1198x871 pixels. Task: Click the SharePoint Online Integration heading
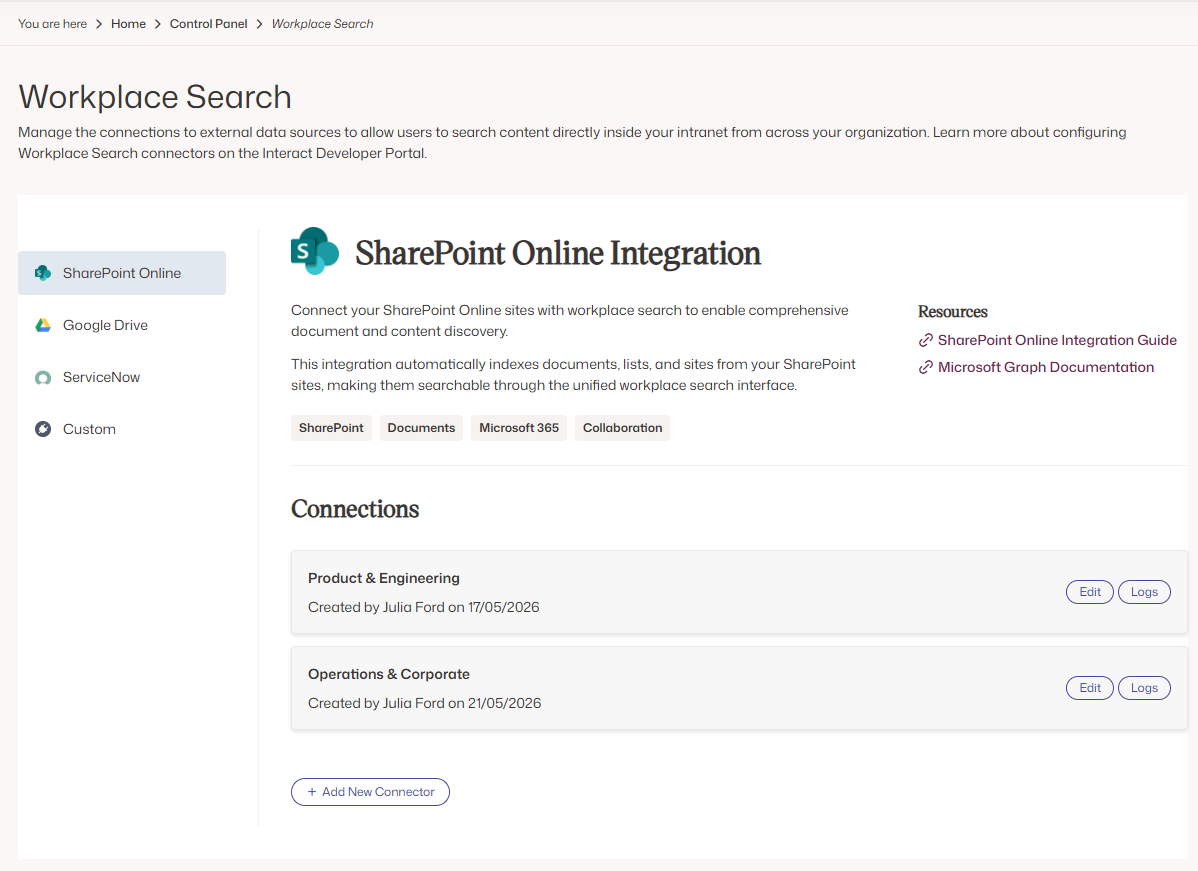(558, 253)
